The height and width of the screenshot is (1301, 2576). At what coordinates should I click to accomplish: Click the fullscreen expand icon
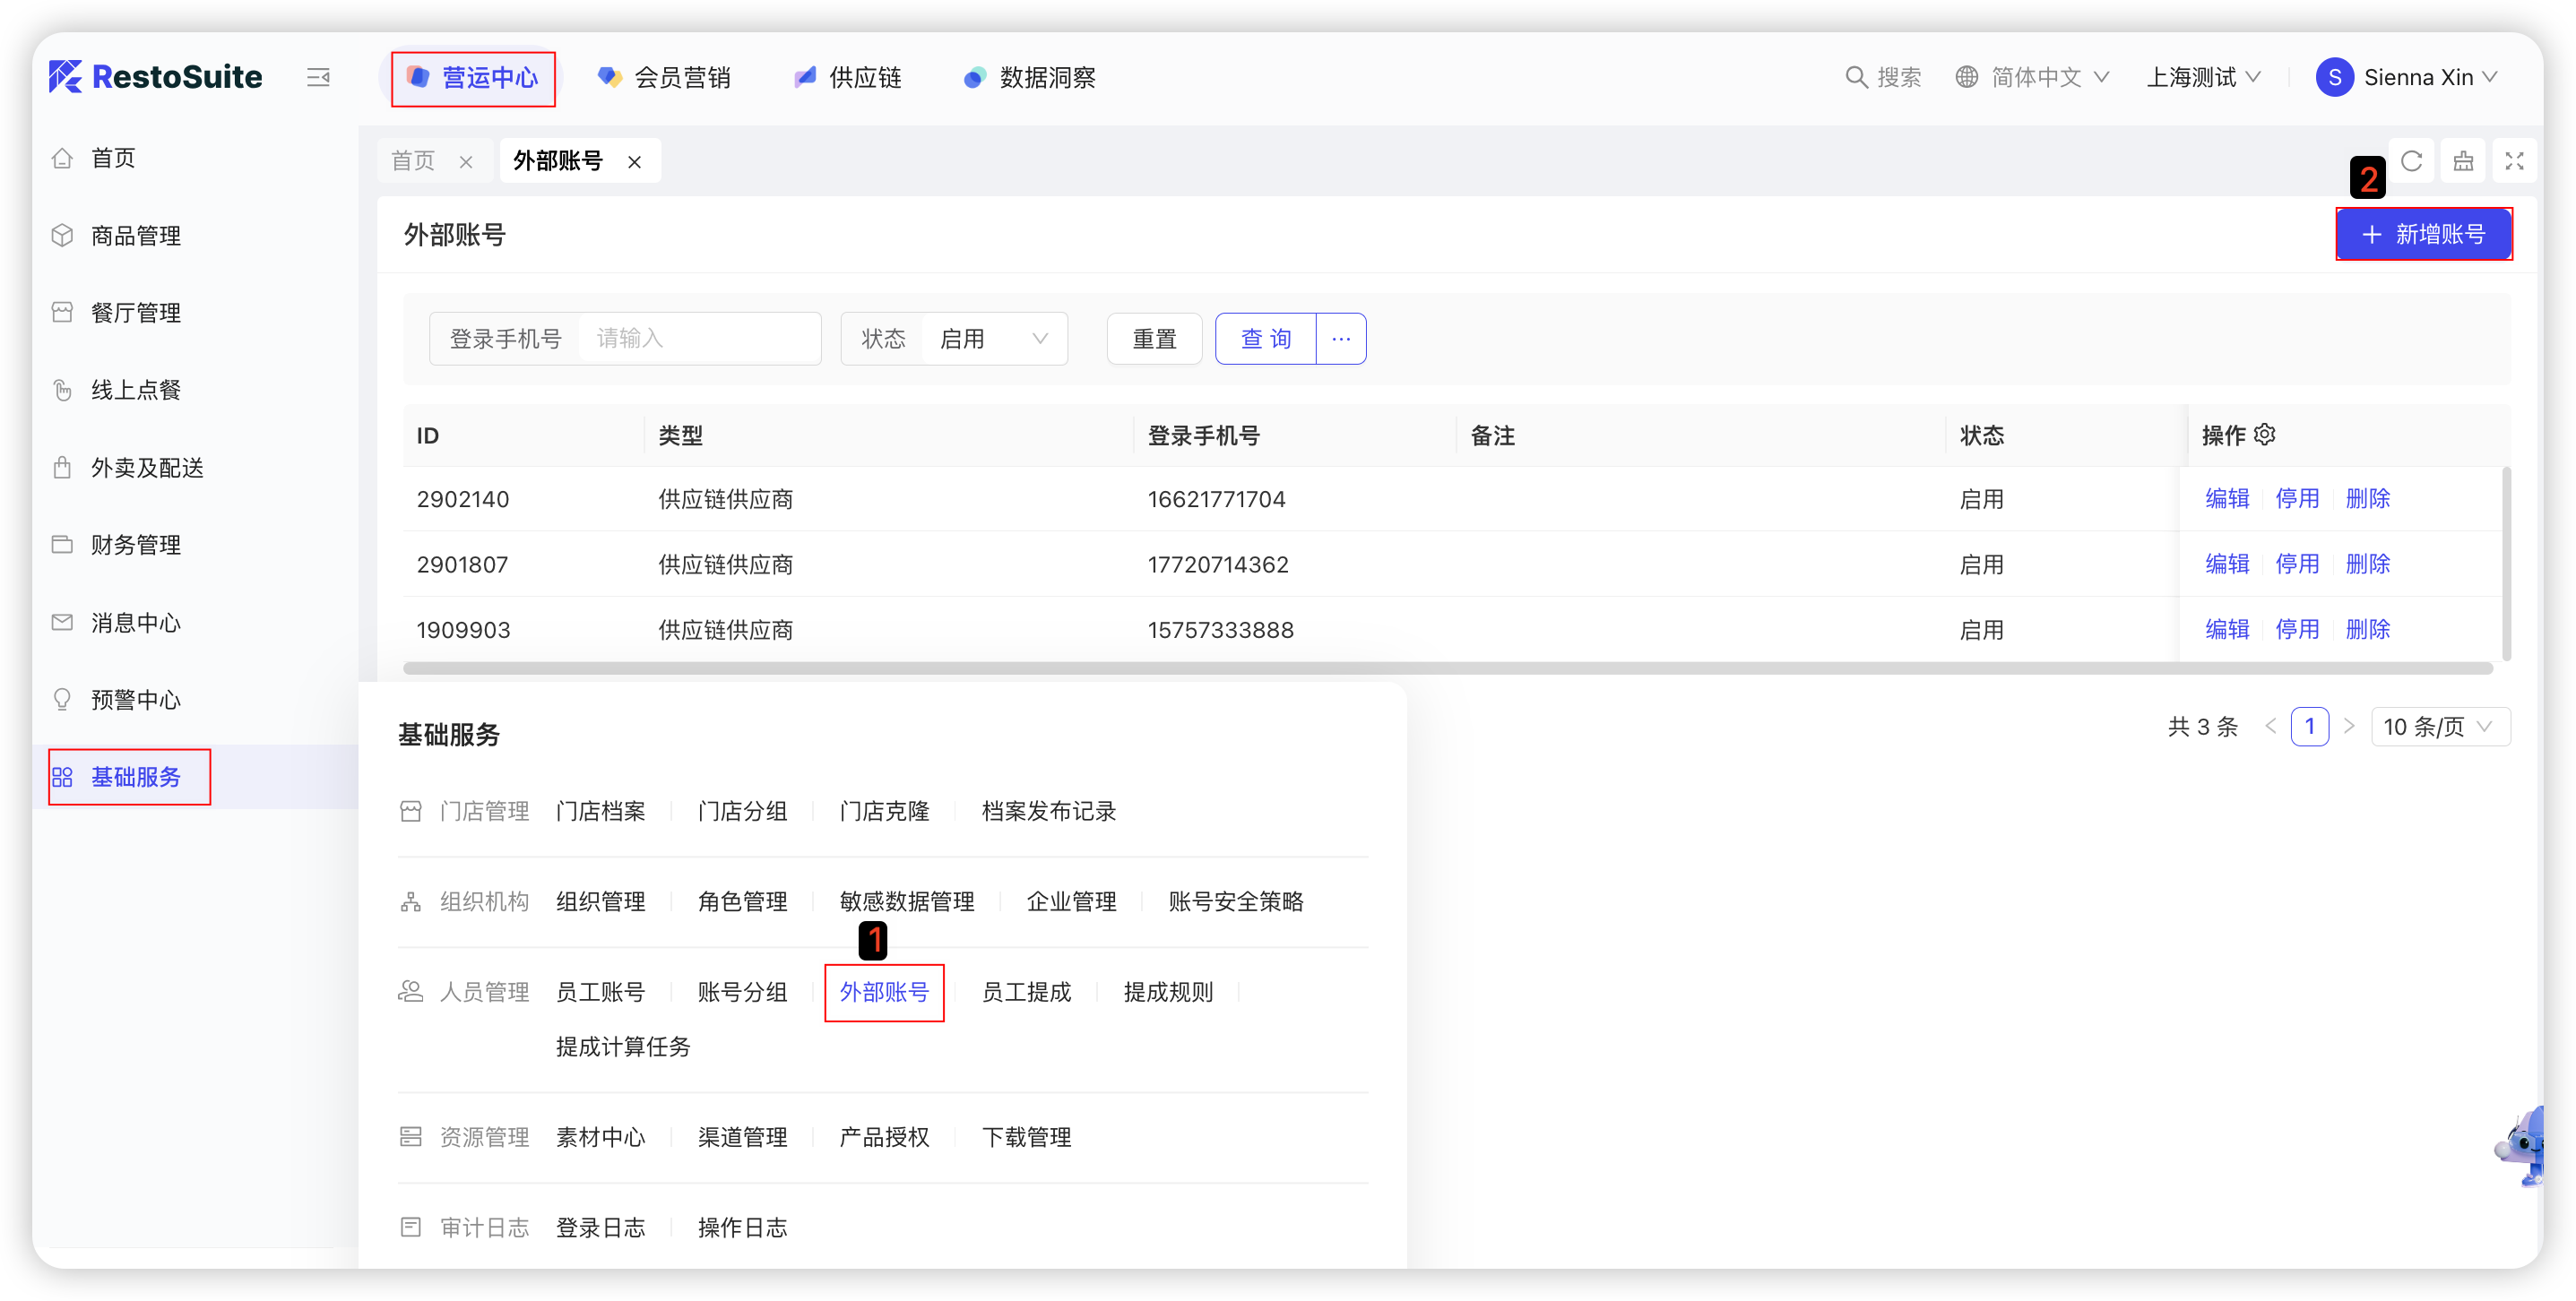pos(2514,161)
